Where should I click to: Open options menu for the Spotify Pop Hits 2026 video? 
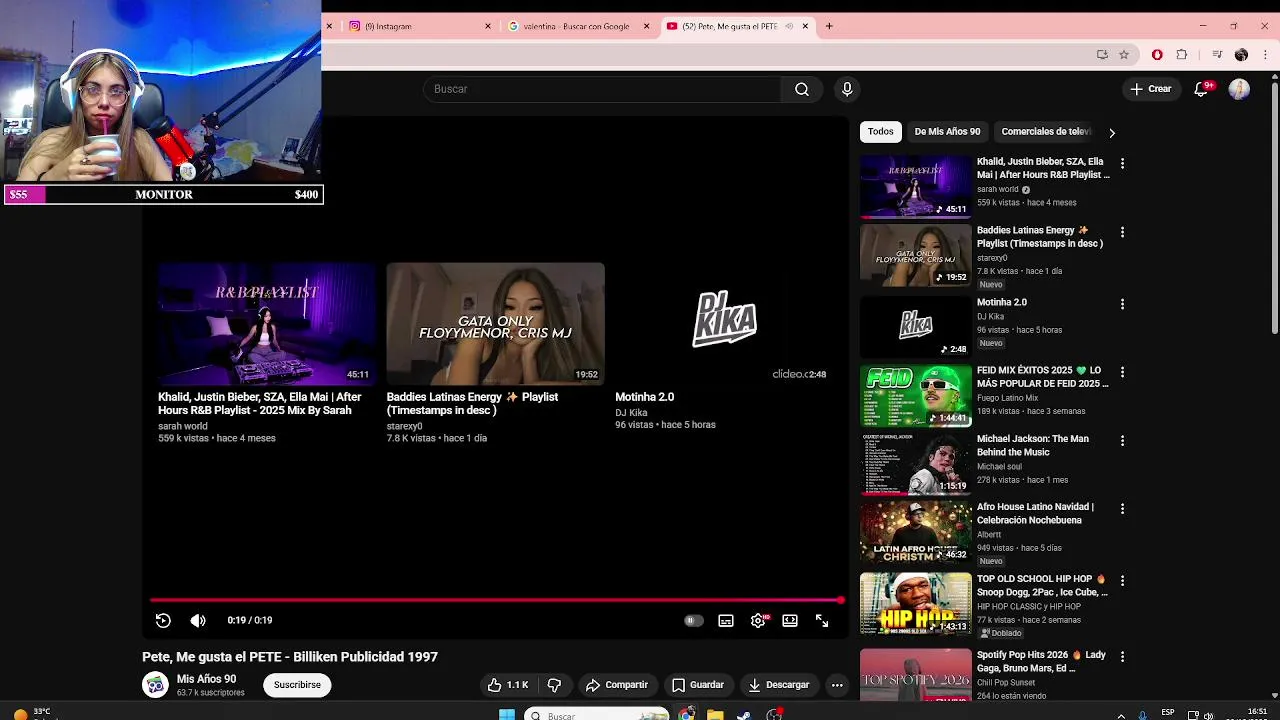[1122, 657]
